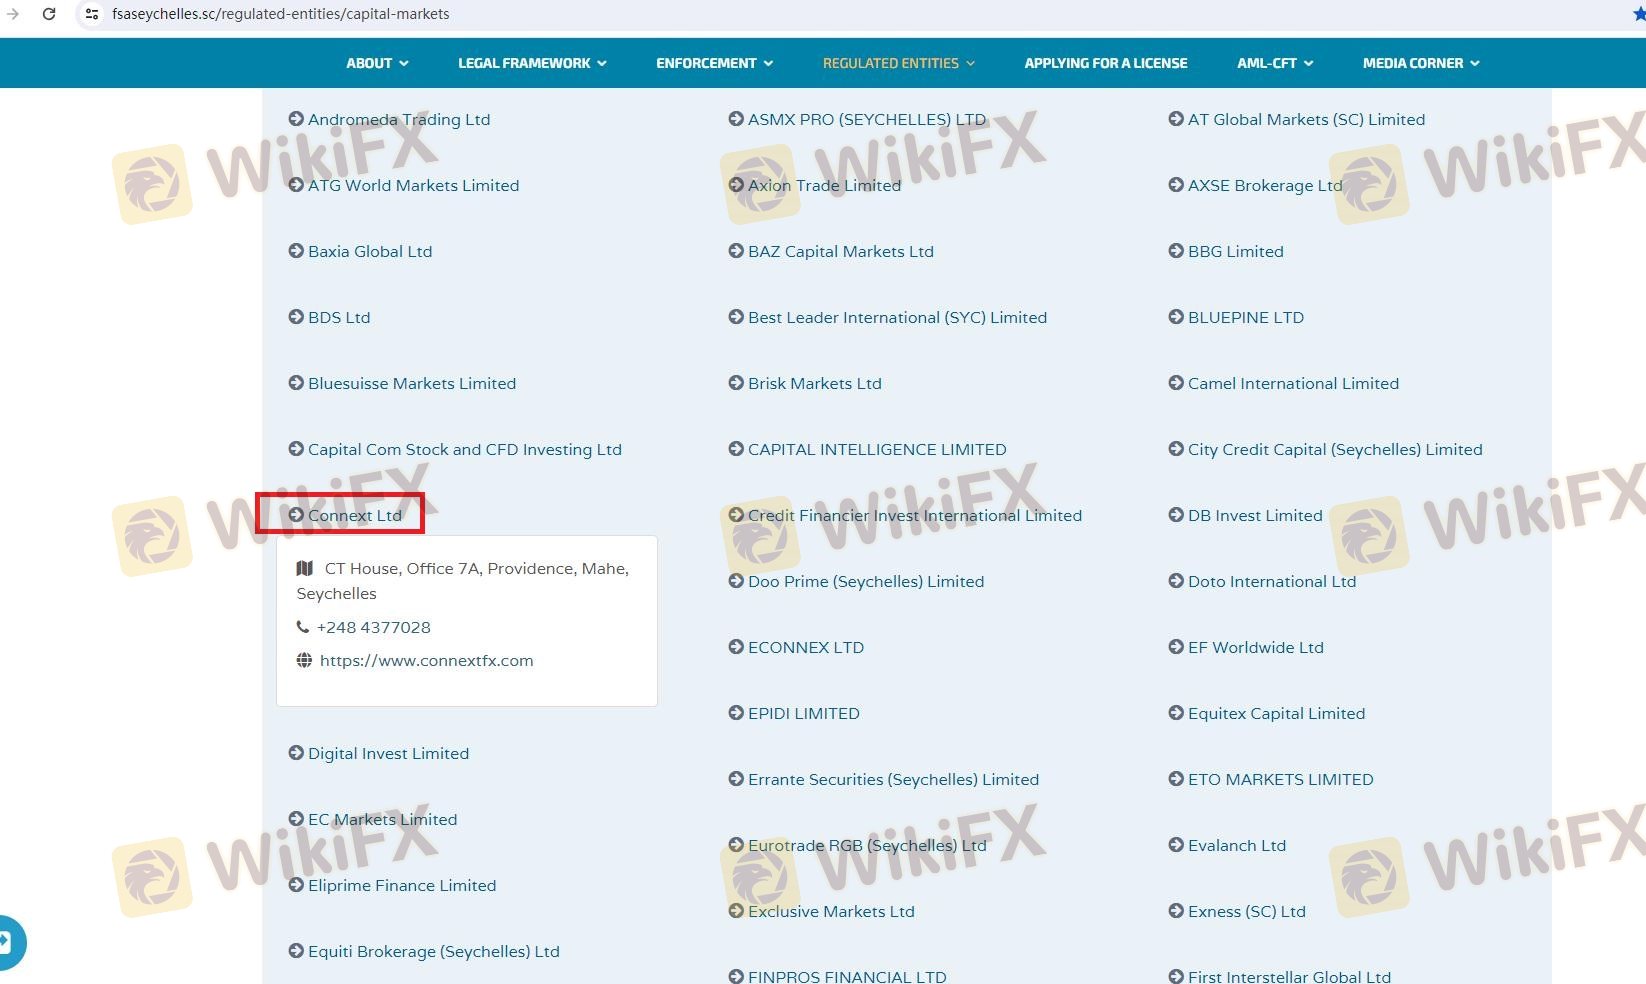Open the chat widget at bottom left
Viewport: 1646px width, 984px height.
click(x=8, y=942)
